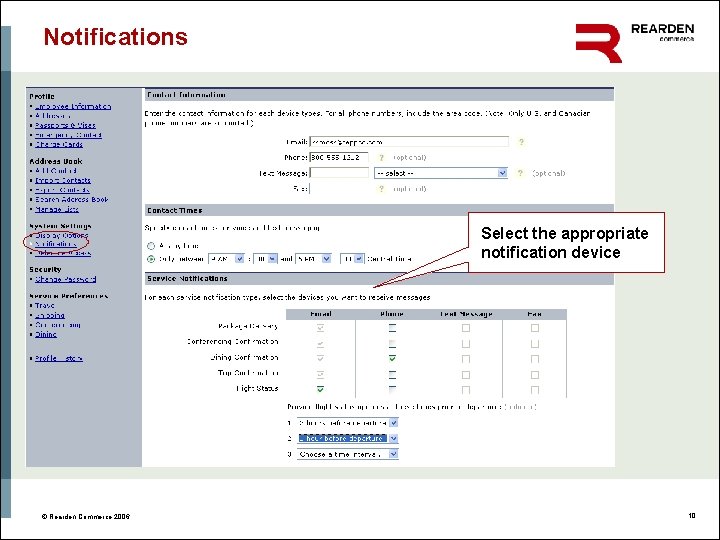Screen dimensions: 720x540
Task: Click the help question mark beside Email
Action: pos(521,142)
